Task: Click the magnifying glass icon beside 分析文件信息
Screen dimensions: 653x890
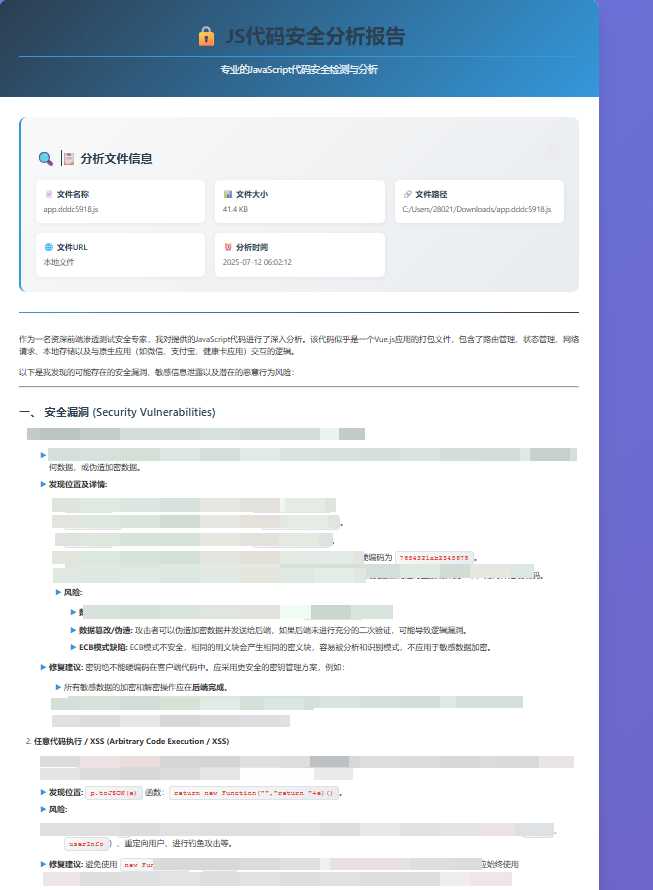Action: (45, 158)
